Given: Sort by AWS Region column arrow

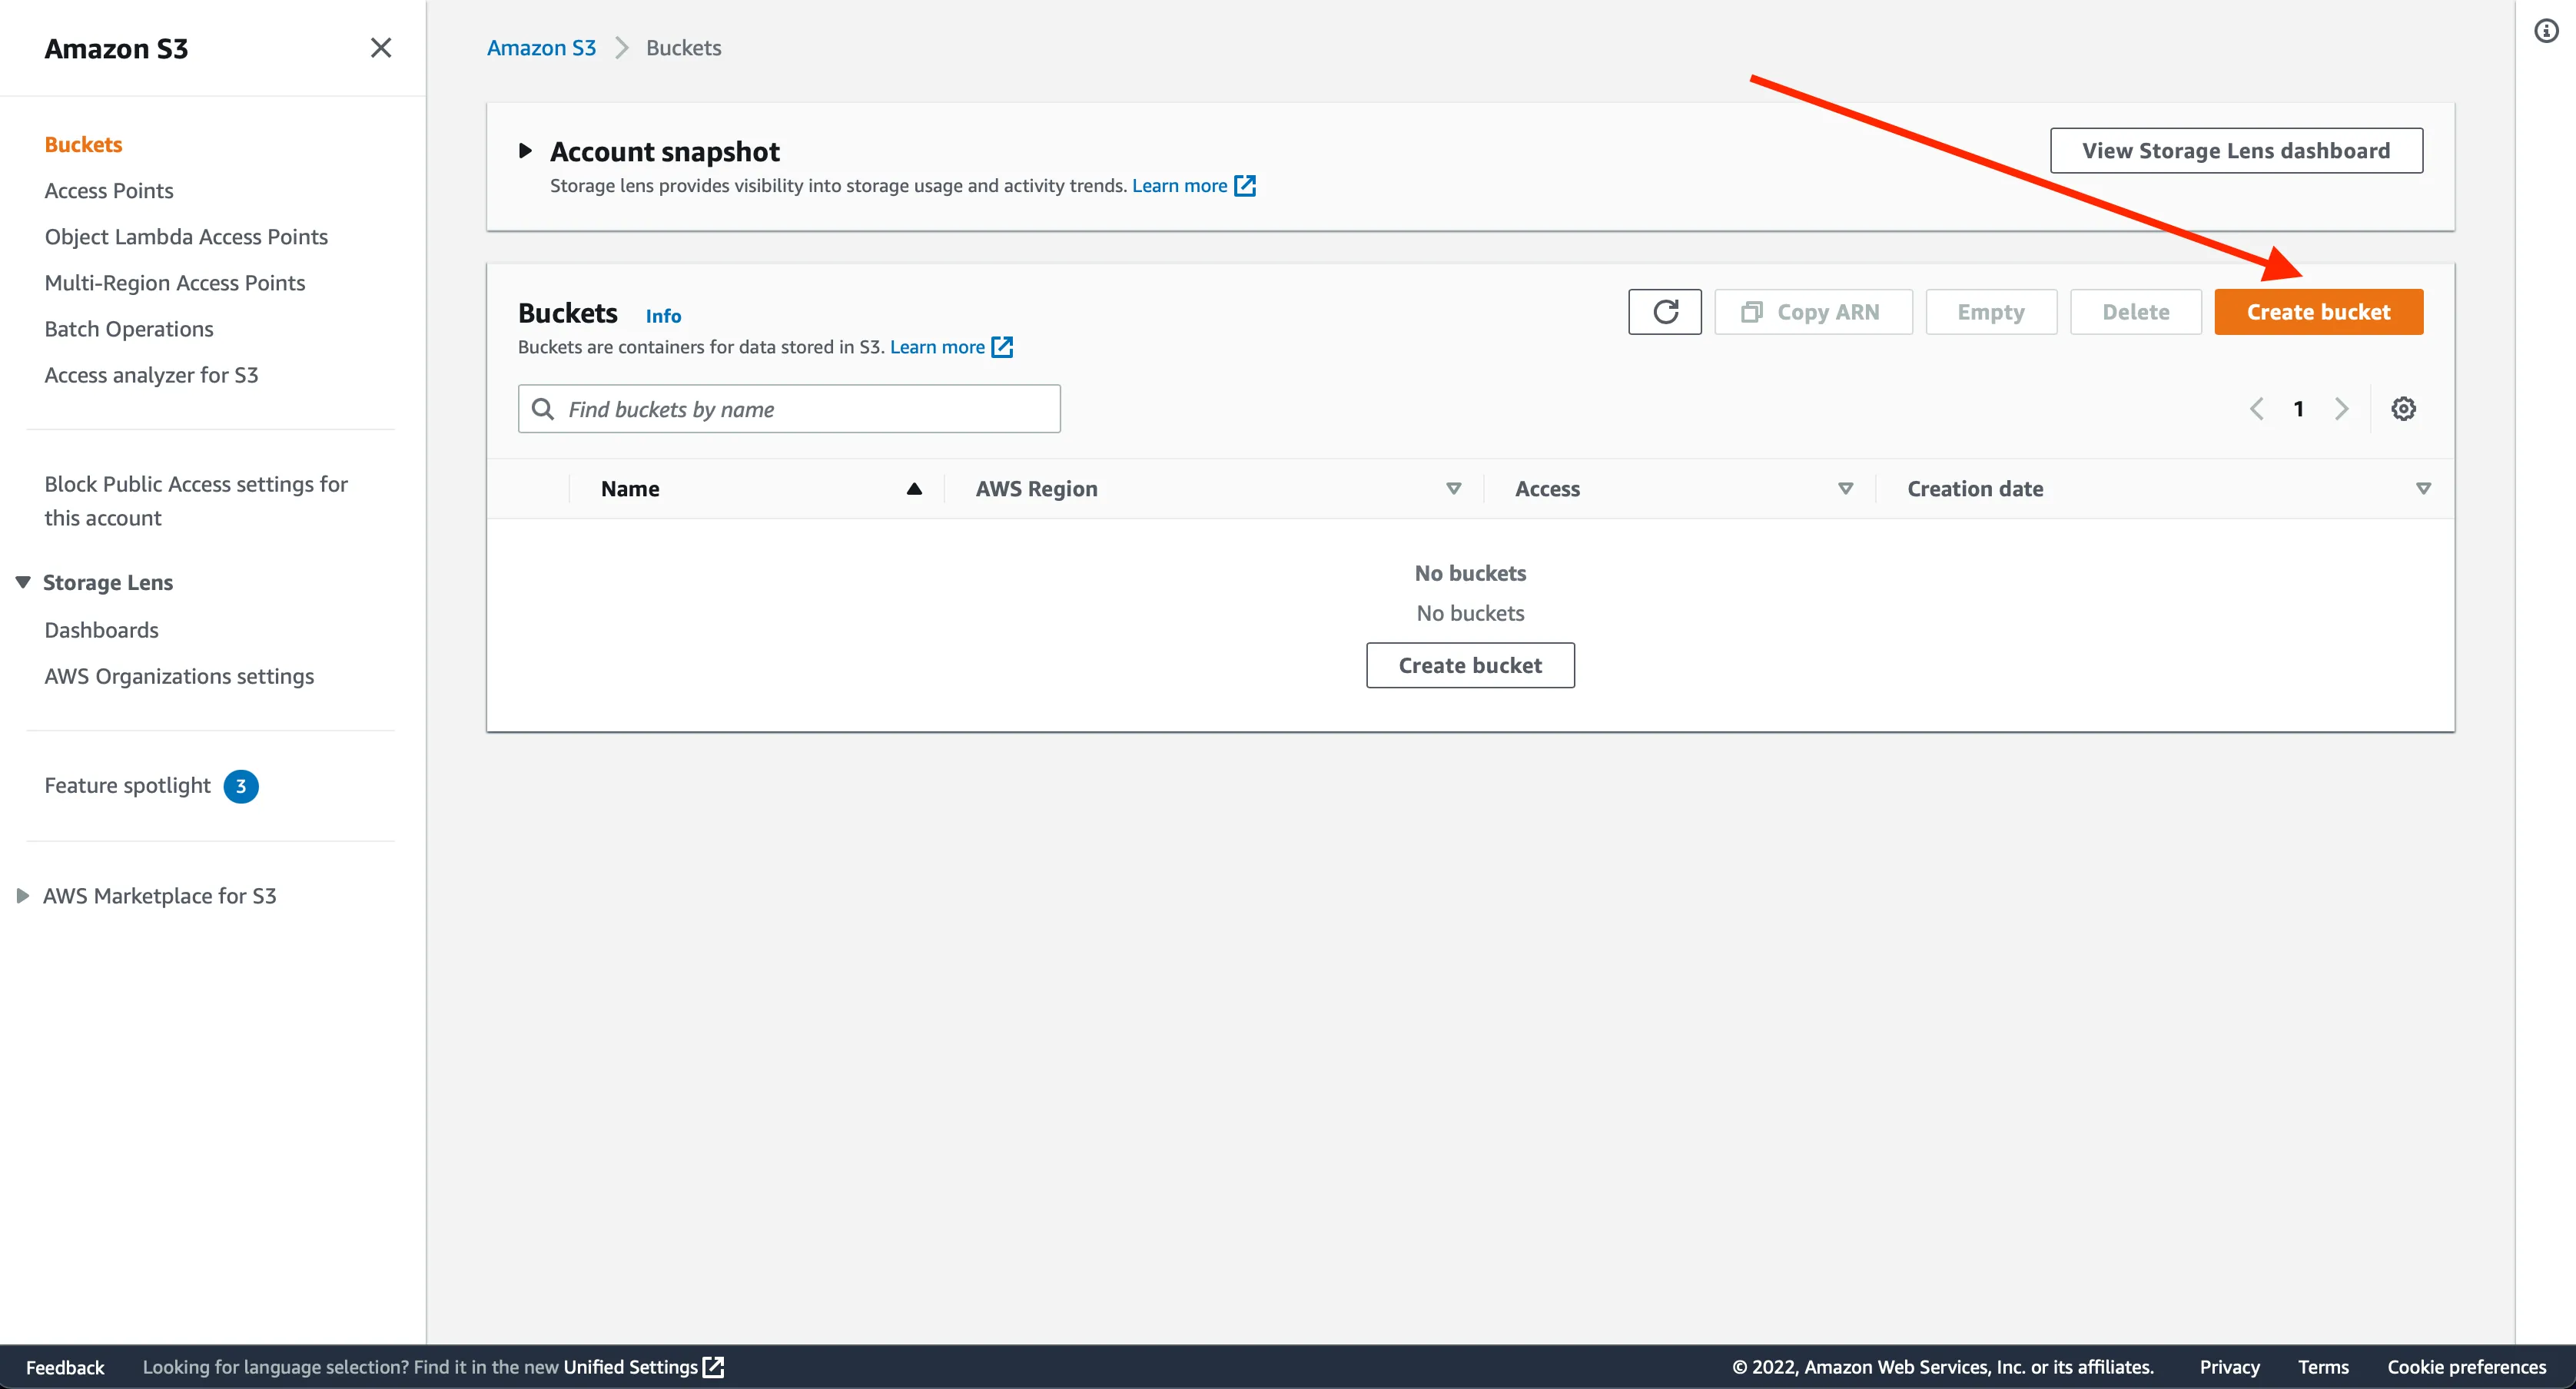Looking at the screenshot, I should (x=1453, y=489).
